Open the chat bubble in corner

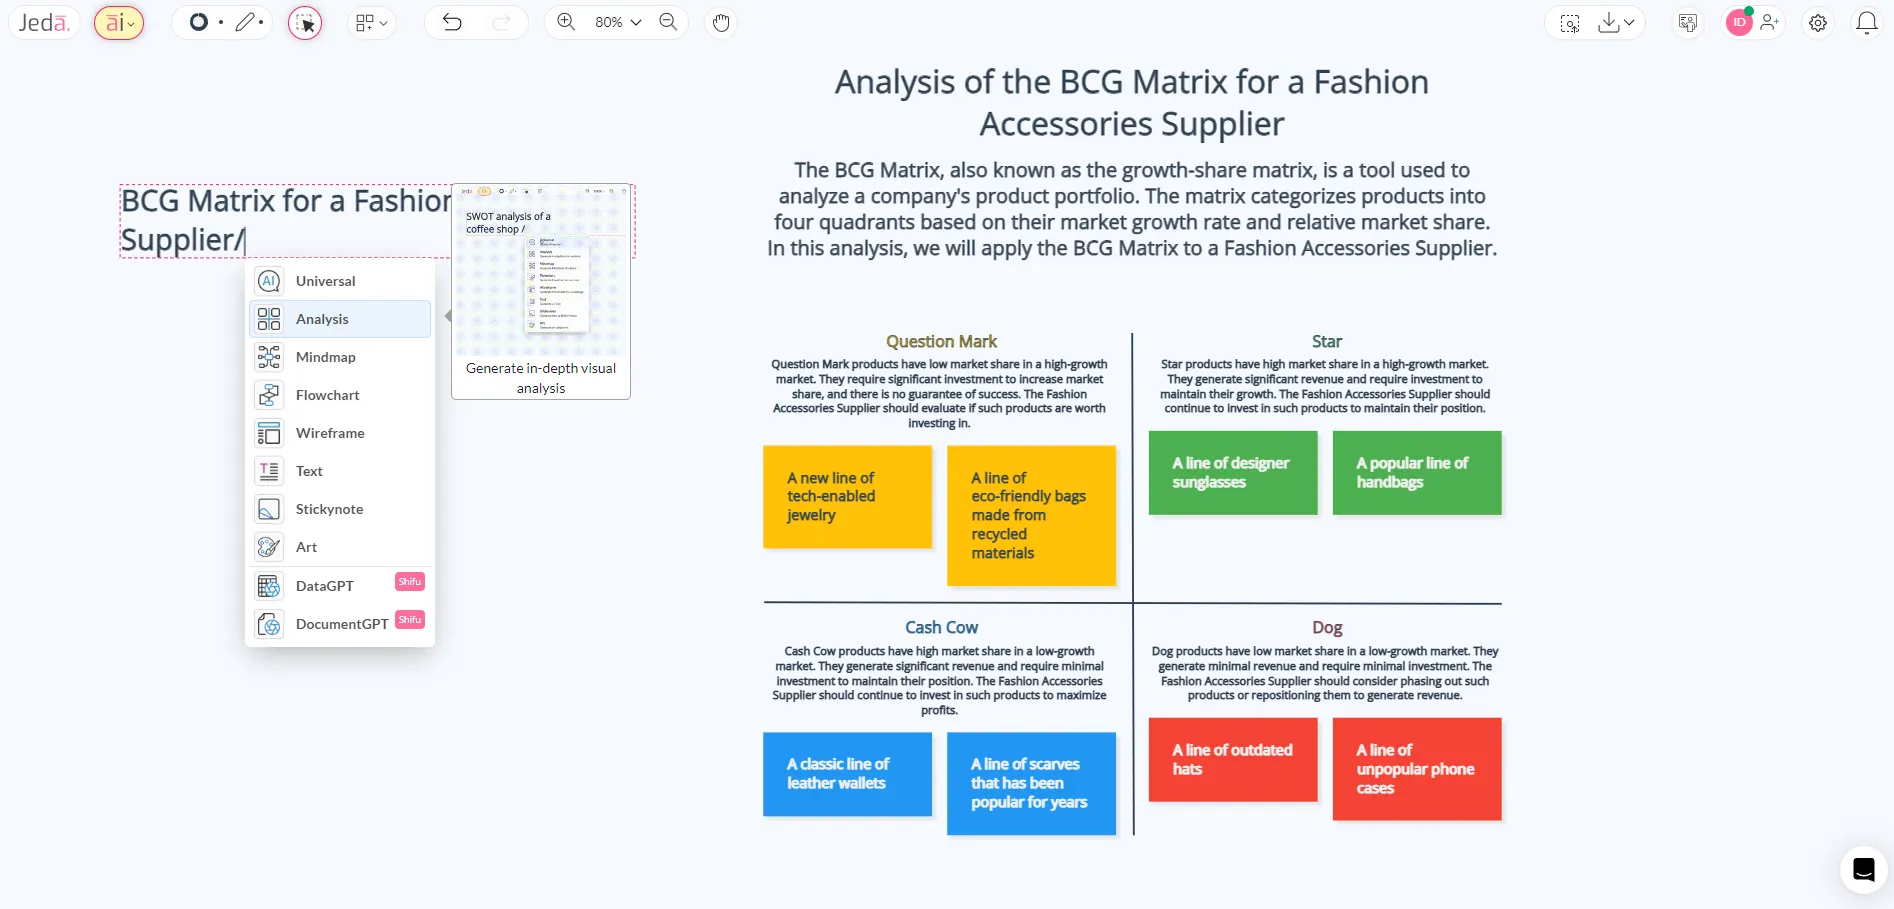click(1862, 869)
